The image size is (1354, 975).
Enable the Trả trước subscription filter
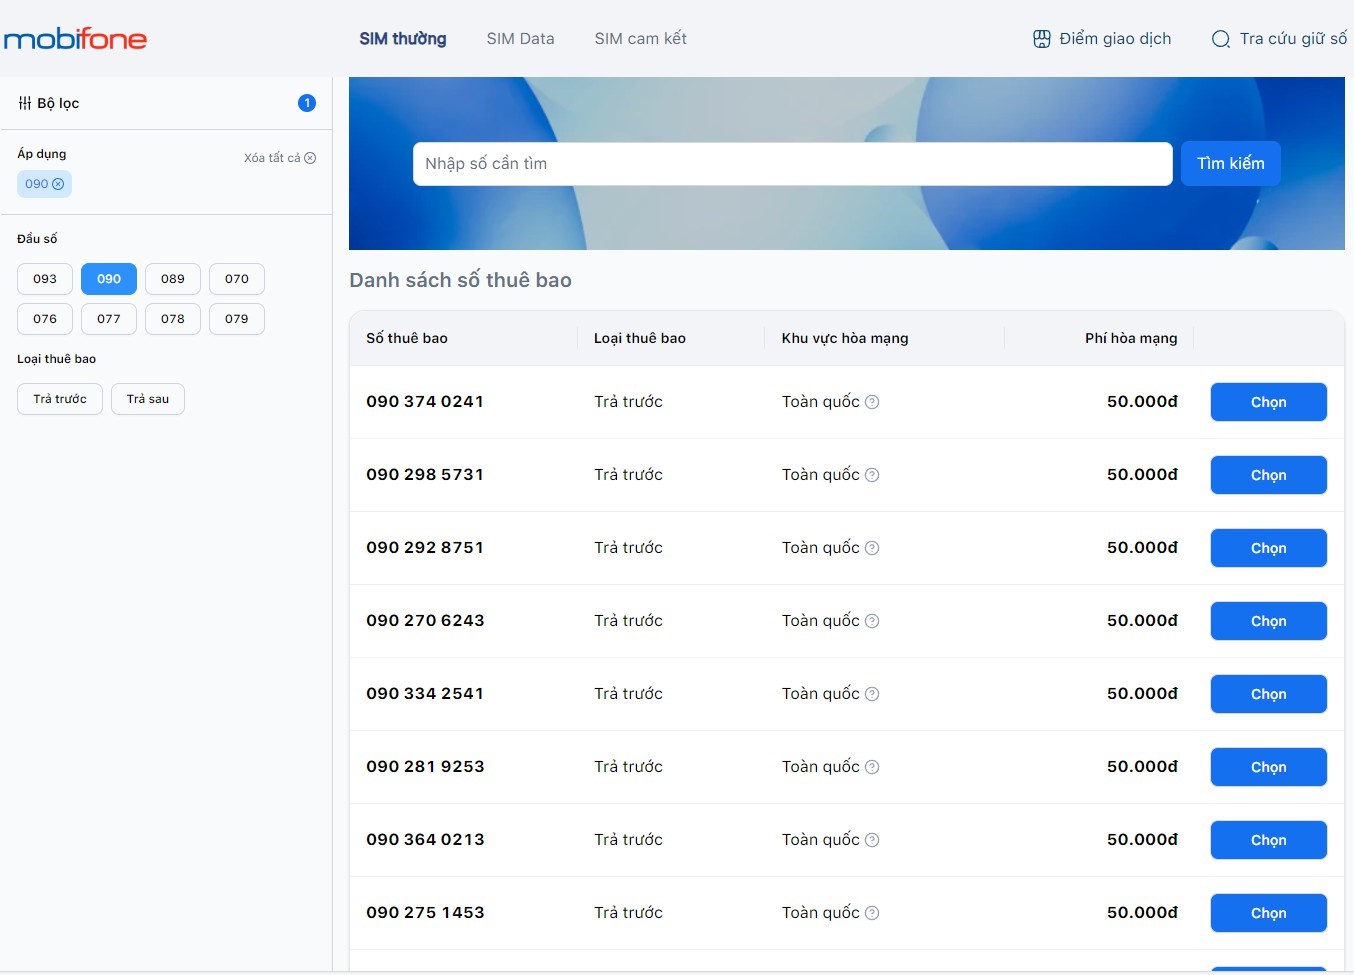pos(59,398)
